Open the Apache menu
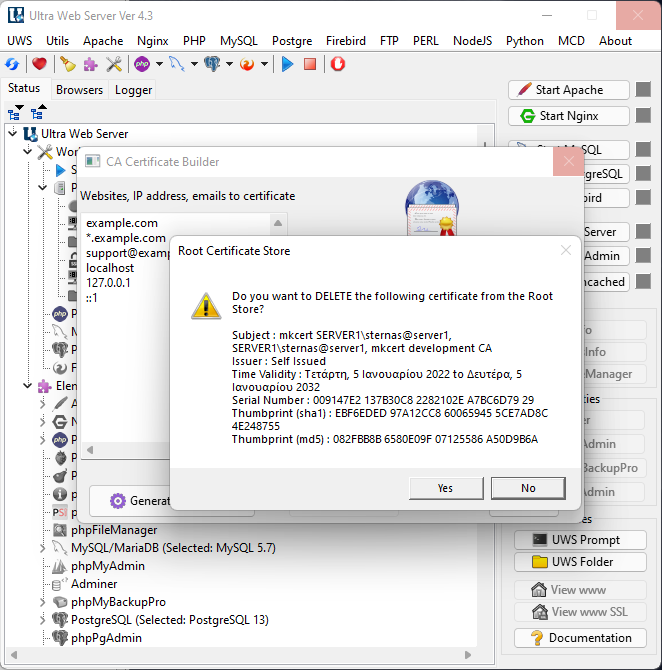Image resolution: width=662 pixels, height=670 pixels. 103,41
